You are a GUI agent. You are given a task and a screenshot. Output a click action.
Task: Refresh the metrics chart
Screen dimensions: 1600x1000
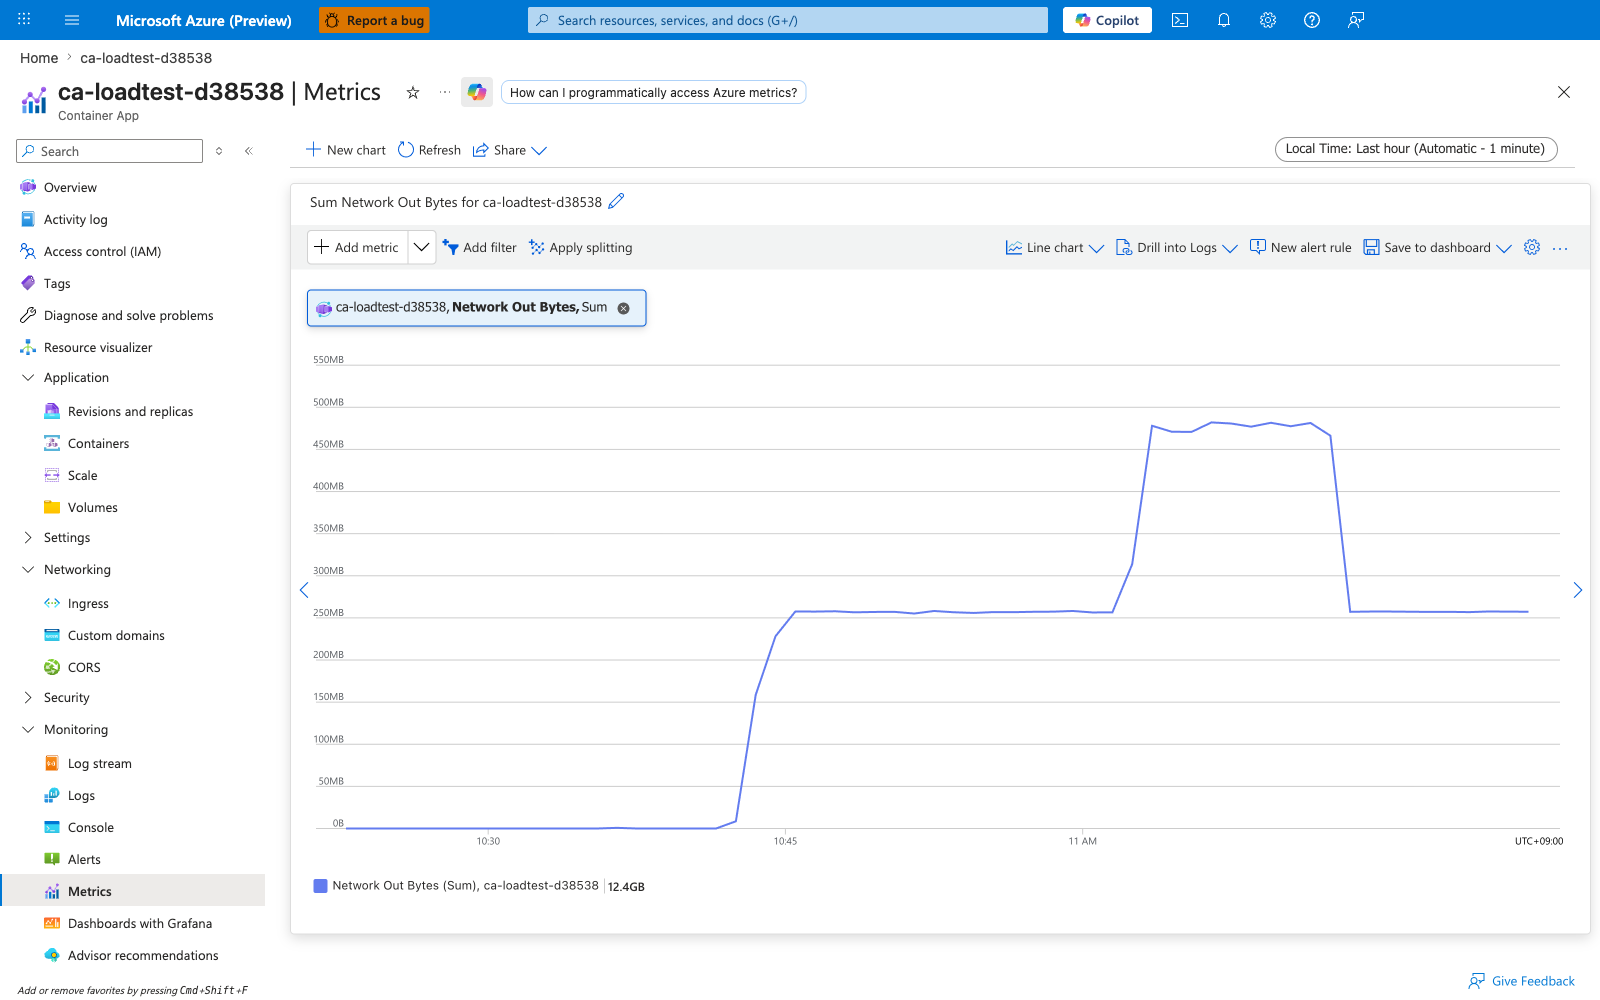[429, 150]
